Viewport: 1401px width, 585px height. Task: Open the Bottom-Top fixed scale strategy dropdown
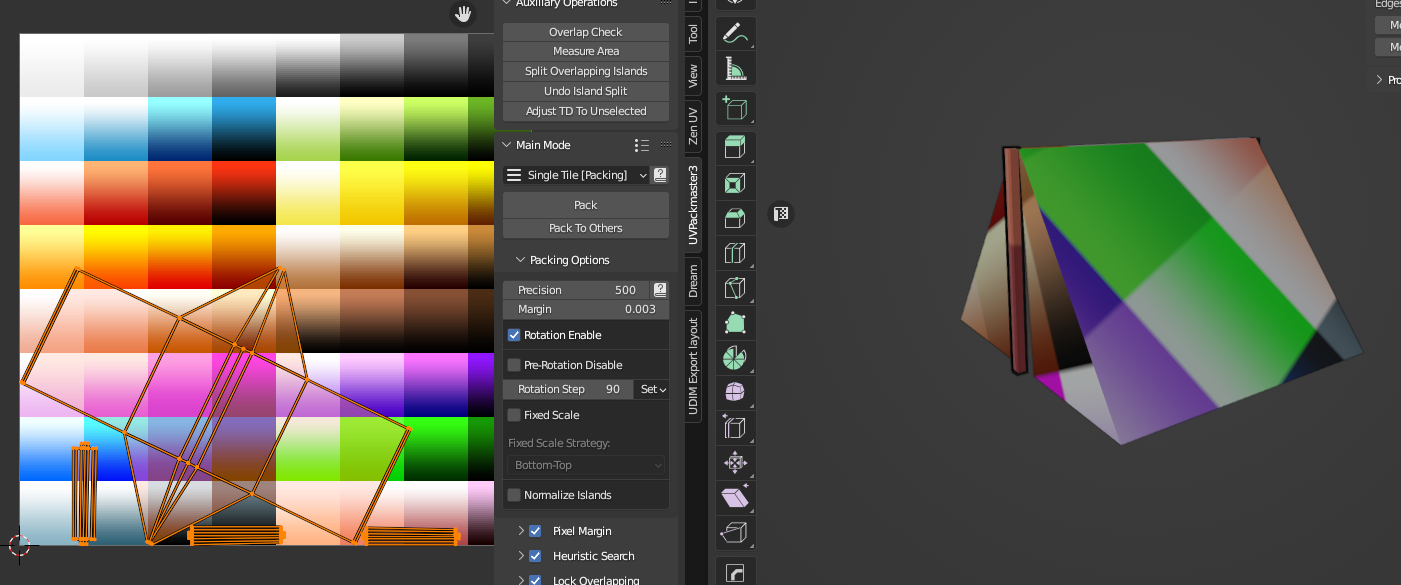(586, 465)
